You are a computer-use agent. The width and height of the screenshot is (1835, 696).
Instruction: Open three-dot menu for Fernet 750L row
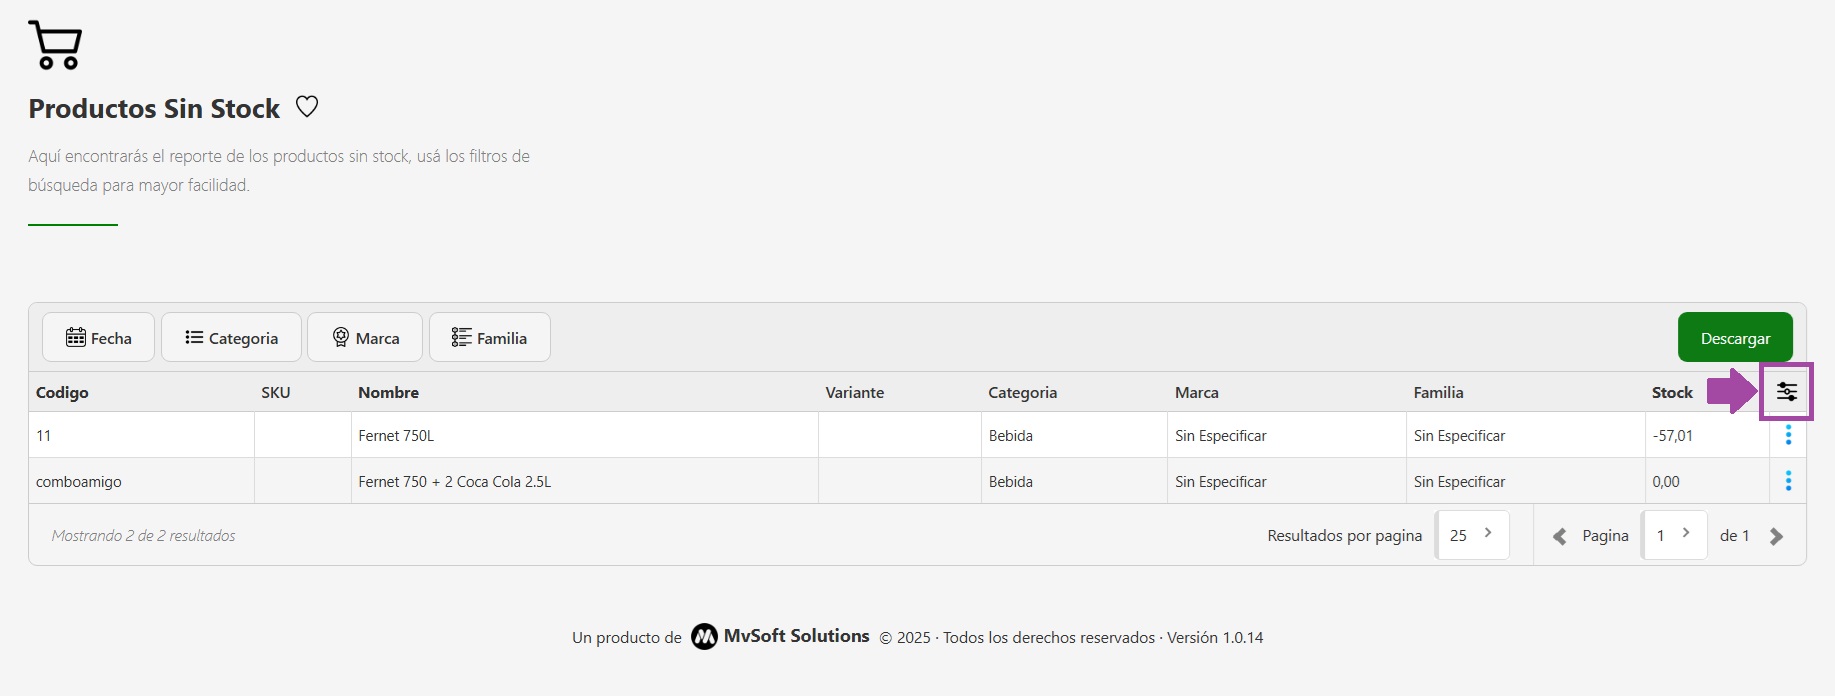[x=1788, y=435]
